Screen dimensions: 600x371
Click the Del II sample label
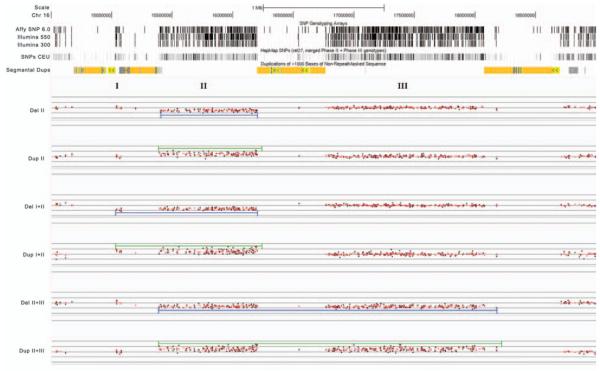pos(37,110)
